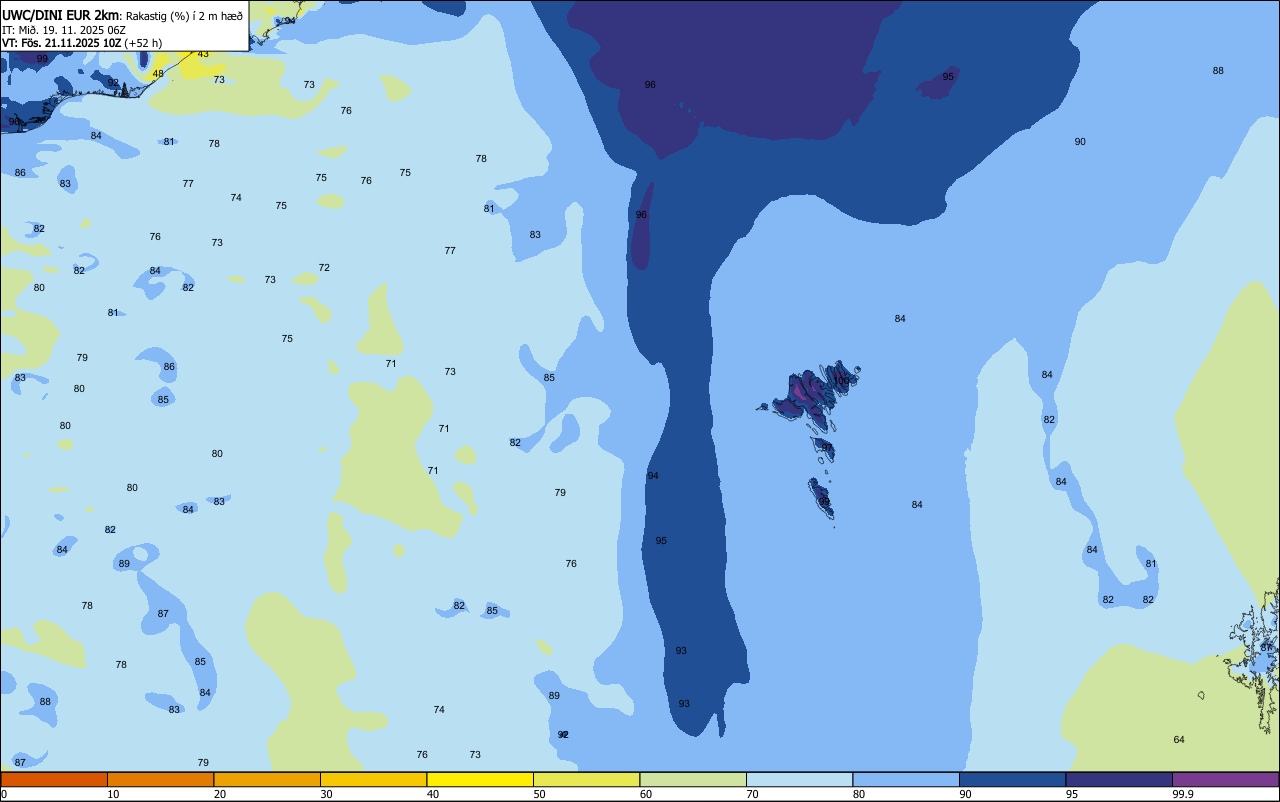Screen dimensions: 1280x802
Task: Click the 0–10% dark orange legend swatch
Action: 54,779
